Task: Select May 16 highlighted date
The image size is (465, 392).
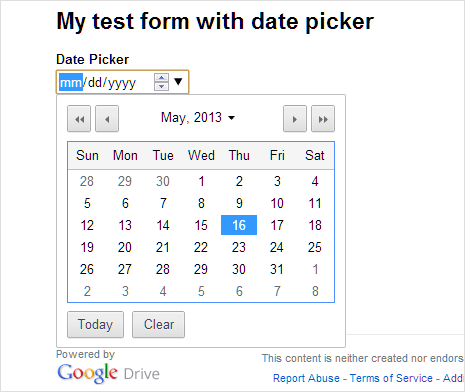Action: point(239,225)
